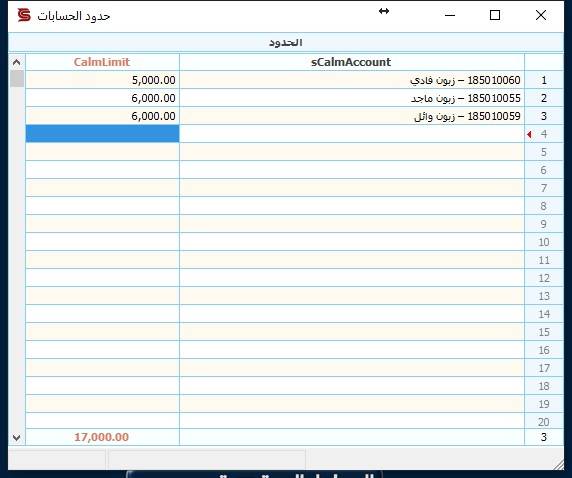Click the 17,000.00 total footer cell
Image resolution: width=572 pixels, height=478 pixels.
click(102, 437)
